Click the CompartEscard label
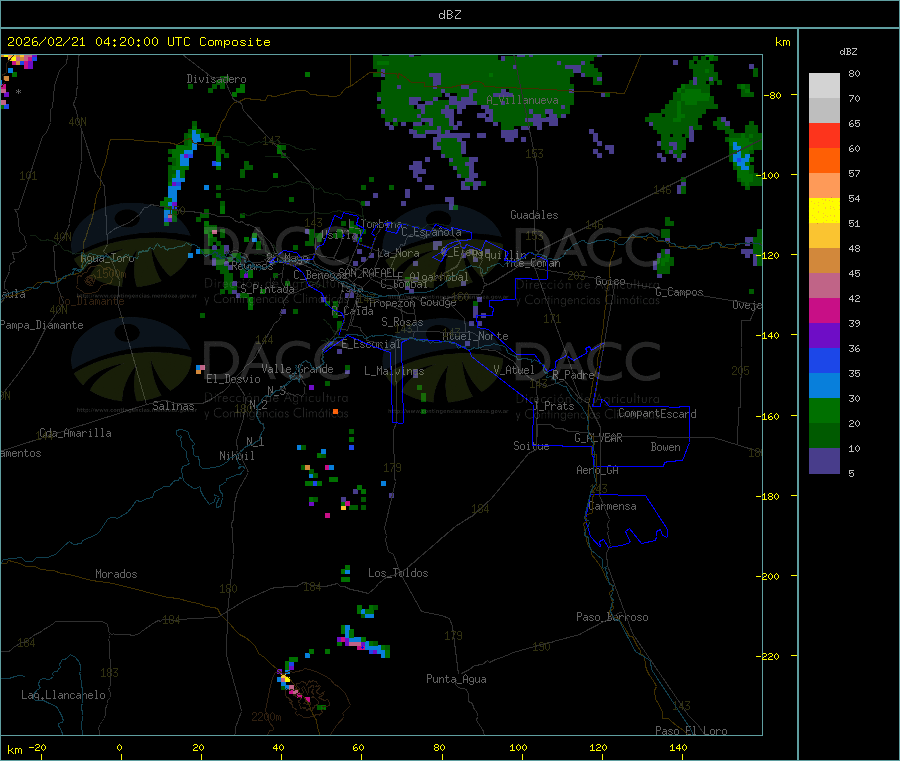Viewport: 900px width, 761px height. coord(657,414)
